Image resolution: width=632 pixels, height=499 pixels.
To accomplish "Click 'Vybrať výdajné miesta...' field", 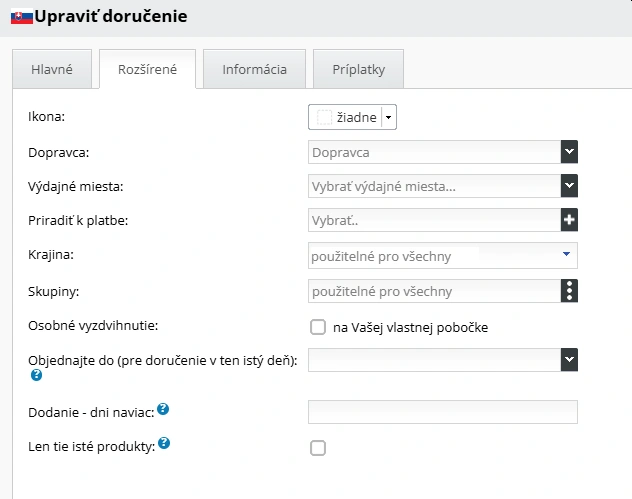I will [434, 186].
